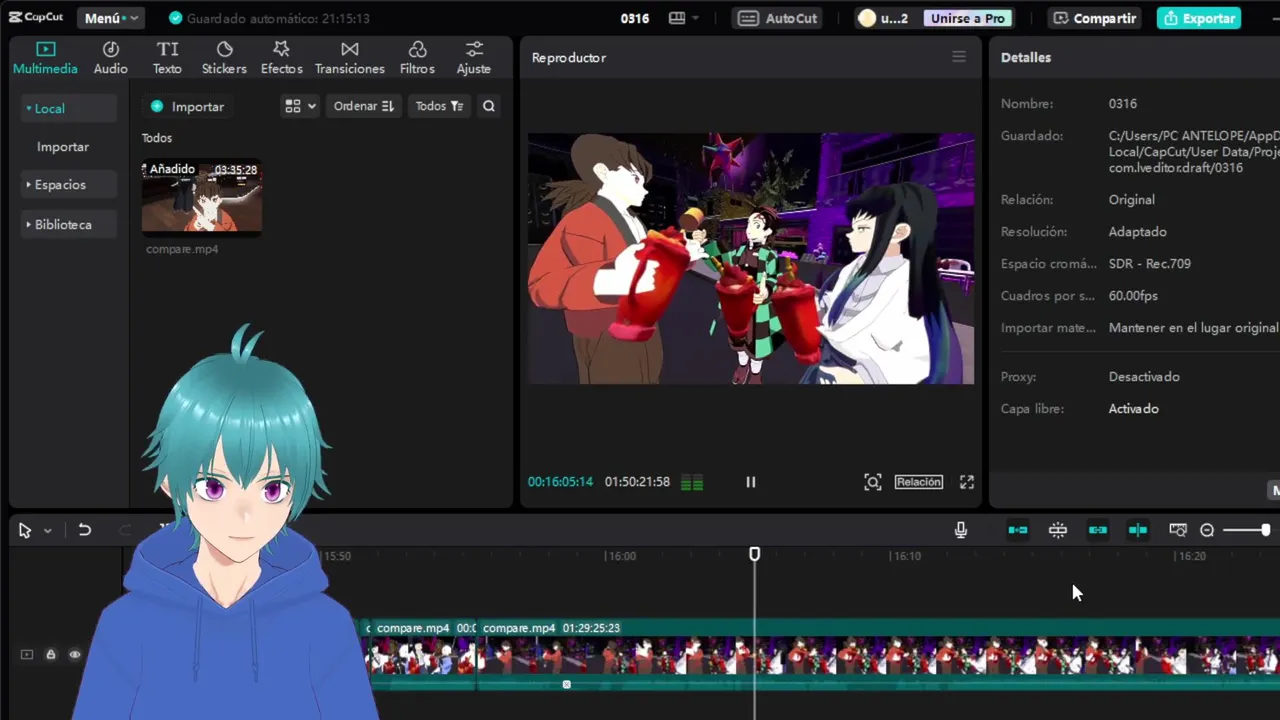Click the microphone record voiceover icon
The image size is (1280, 720).
point(961,530)
